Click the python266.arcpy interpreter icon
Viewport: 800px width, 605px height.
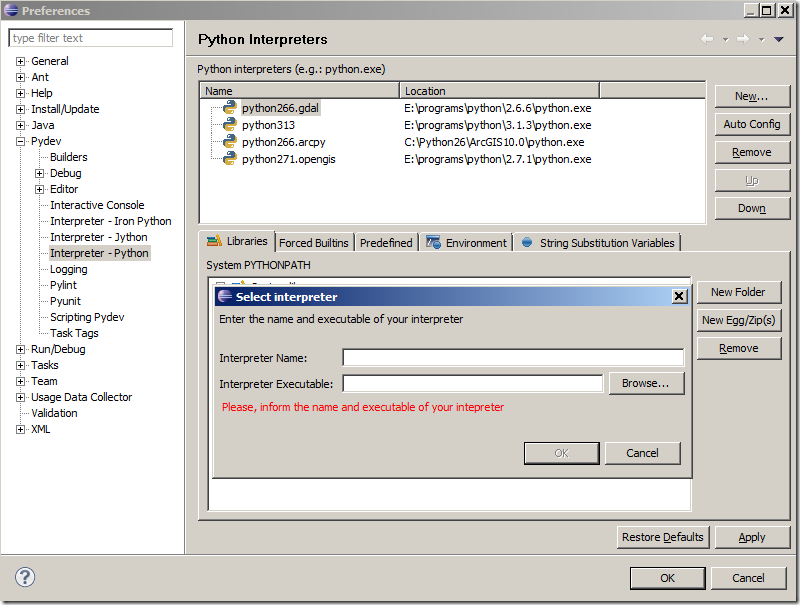click(230, 142)
